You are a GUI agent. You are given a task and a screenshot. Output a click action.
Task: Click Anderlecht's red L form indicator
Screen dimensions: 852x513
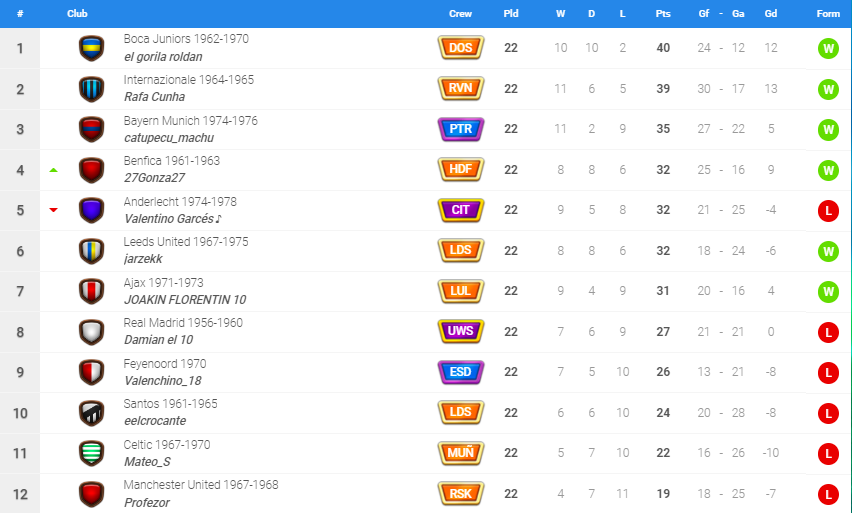(x=828, y=210)
